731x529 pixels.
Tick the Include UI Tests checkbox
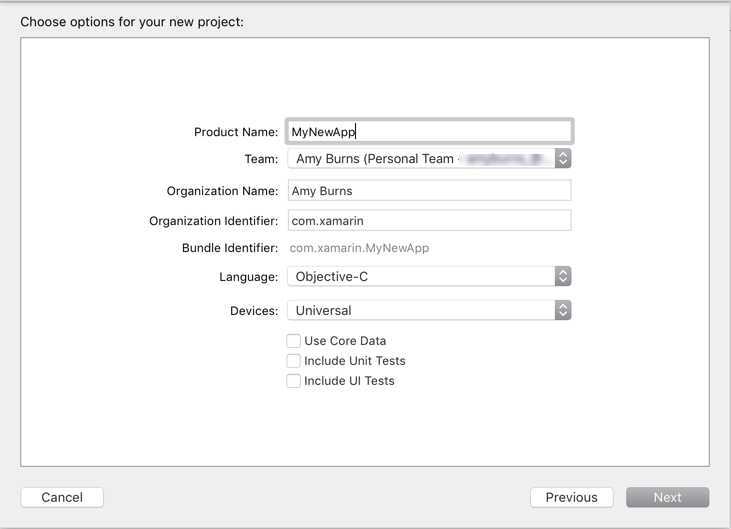point(293,381)
